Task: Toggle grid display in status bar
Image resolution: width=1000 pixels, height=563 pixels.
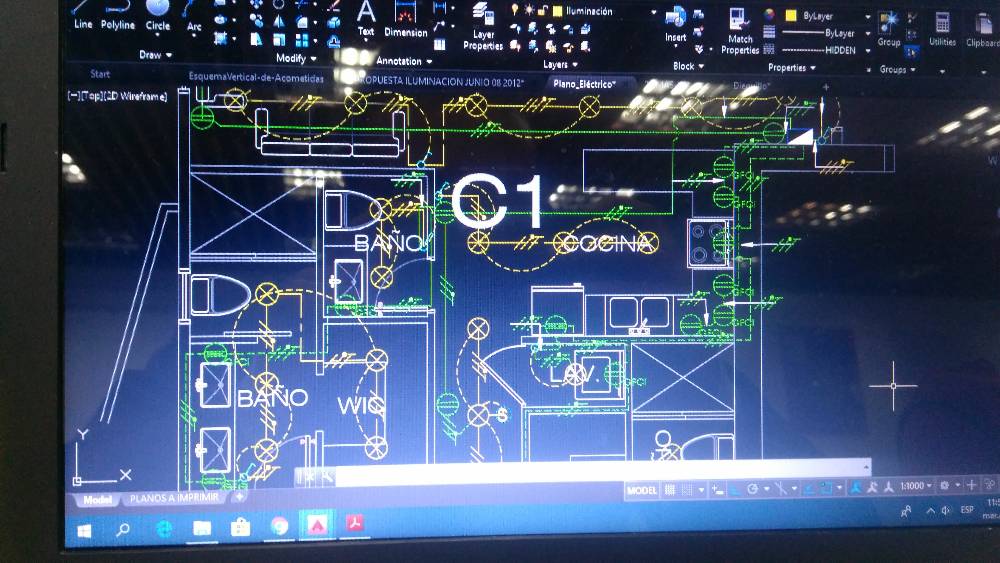Action: coord(670,490)
